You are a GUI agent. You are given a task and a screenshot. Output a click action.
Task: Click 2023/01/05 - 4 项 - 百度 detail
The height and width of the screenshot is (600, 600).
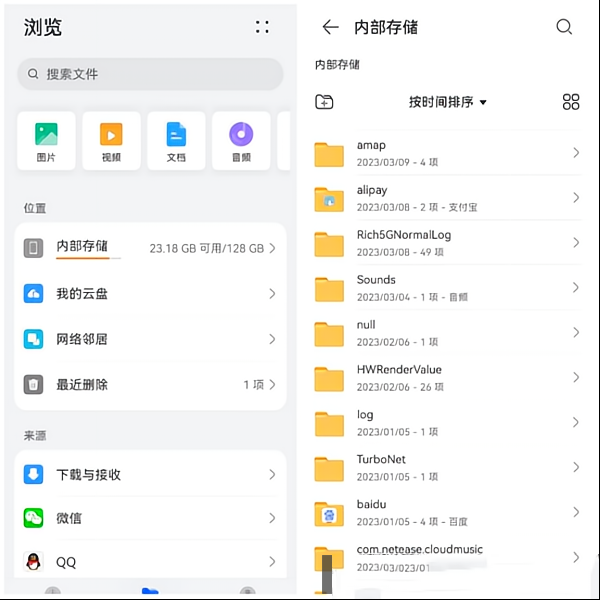[412, 522]
